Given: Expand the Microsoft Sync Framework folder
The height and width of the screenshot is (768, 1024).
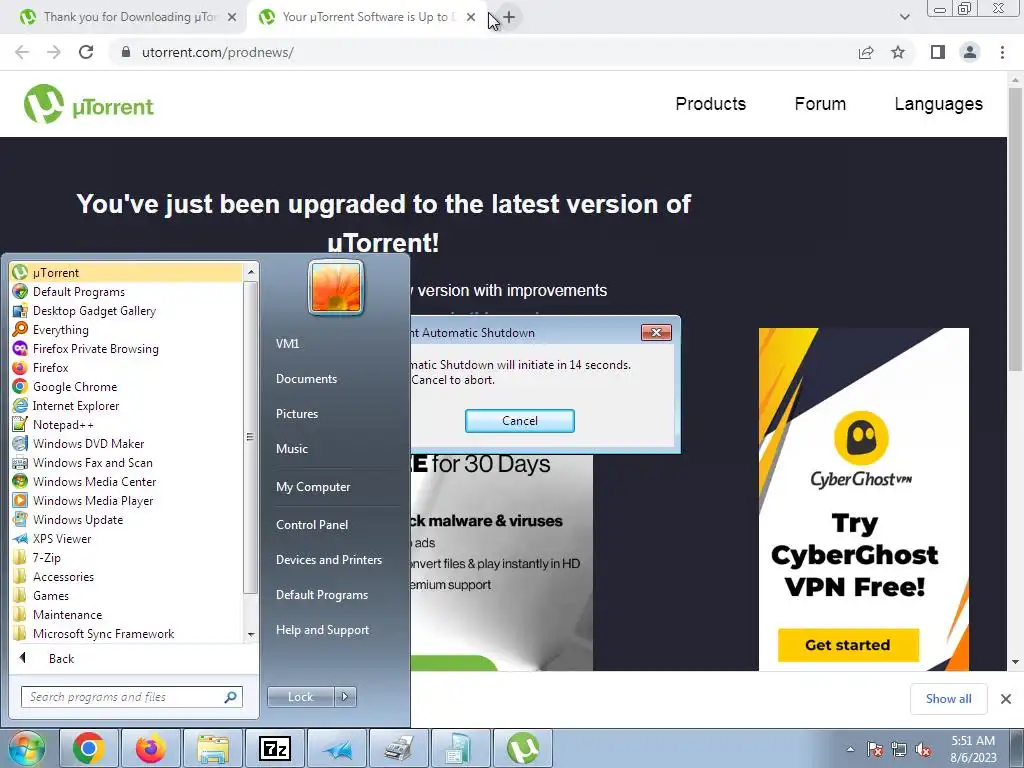Looking at the screenshot, I should click(126, 632).
